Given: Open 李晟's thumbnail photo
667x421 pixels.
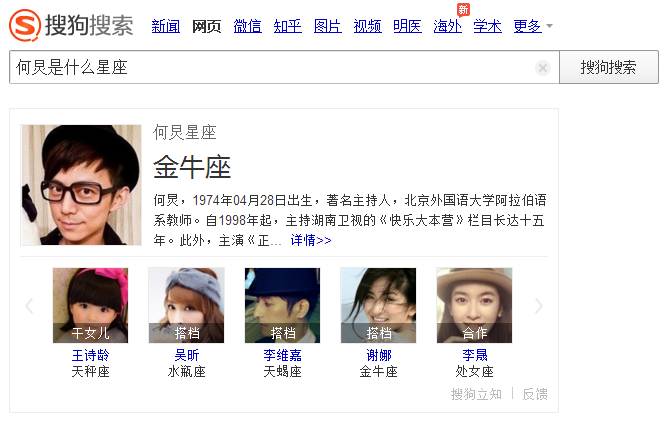Looking at the screenshot, I should pos(474,305).
